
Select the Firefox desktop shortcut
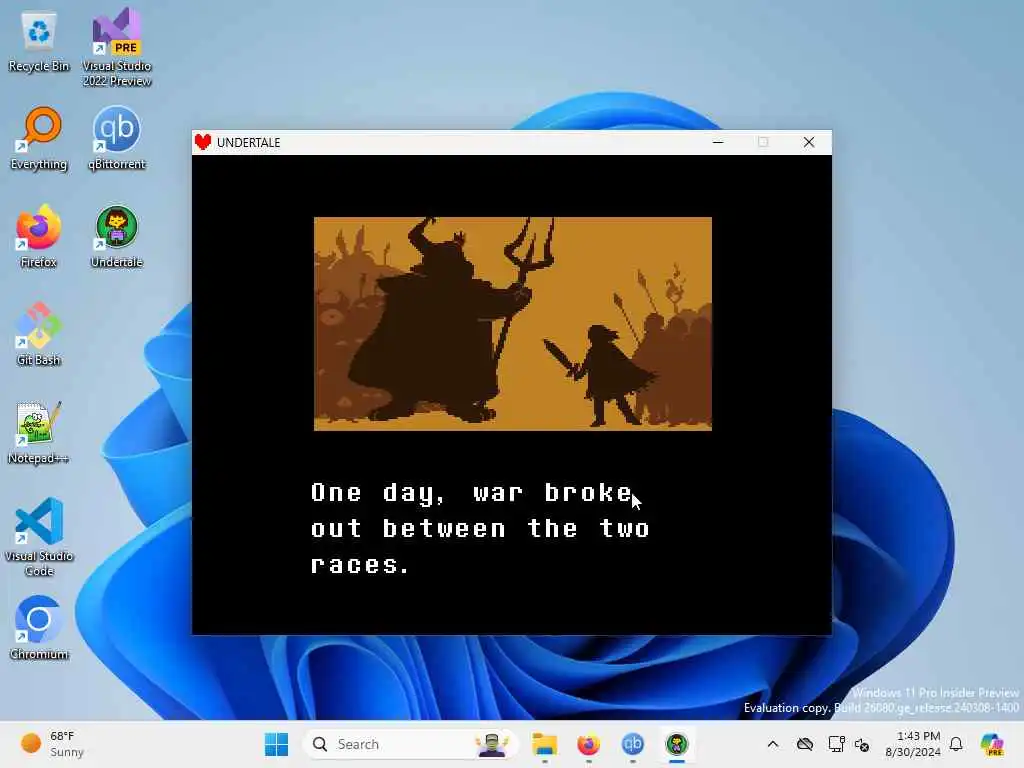coord(39,236)
